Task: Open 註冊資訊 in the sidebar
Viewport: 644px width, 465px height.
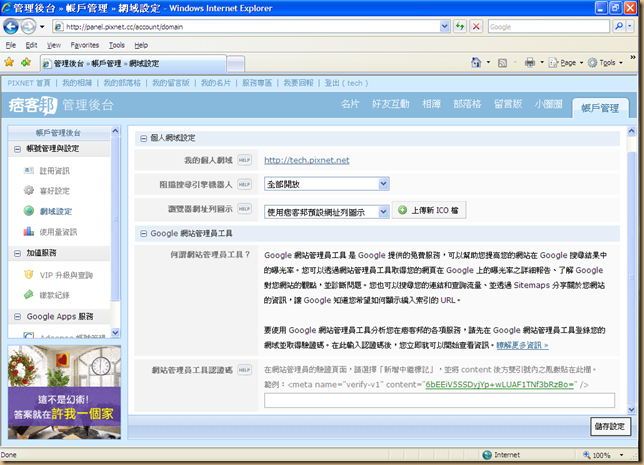Action: pos(55,171)
